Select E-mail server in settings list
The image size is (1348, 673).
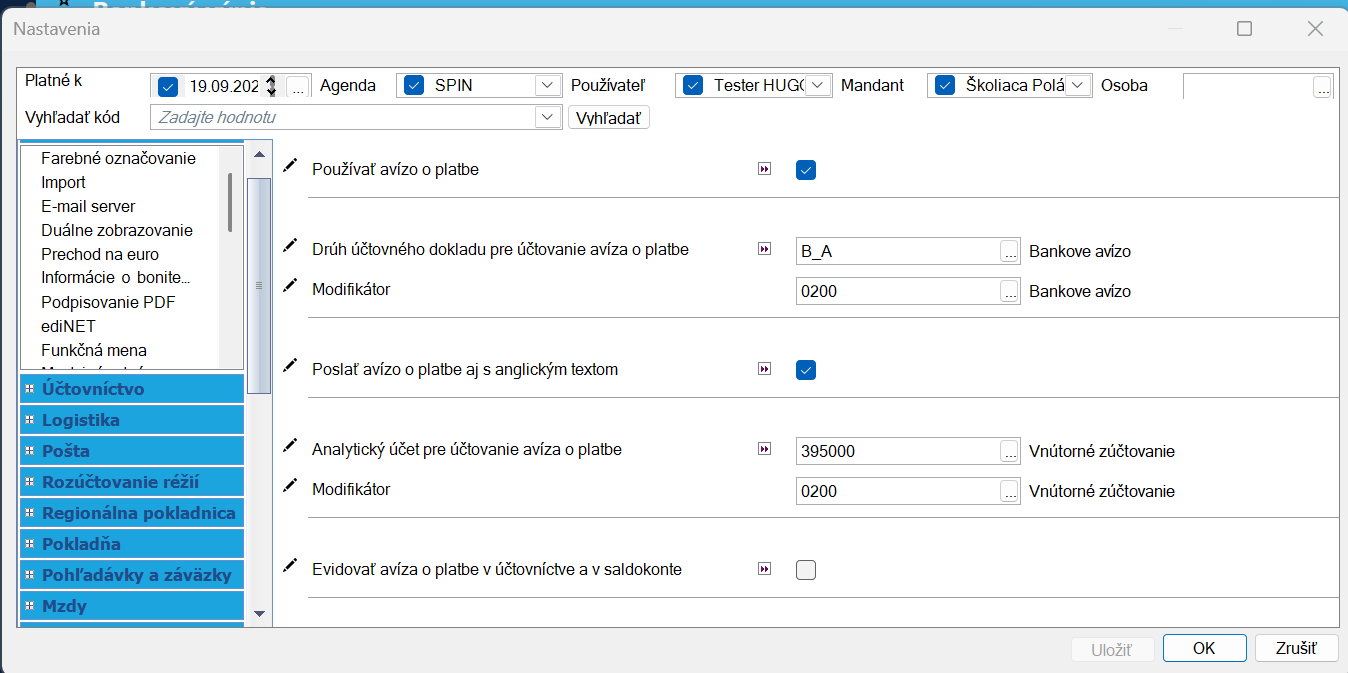coord(88,206)
